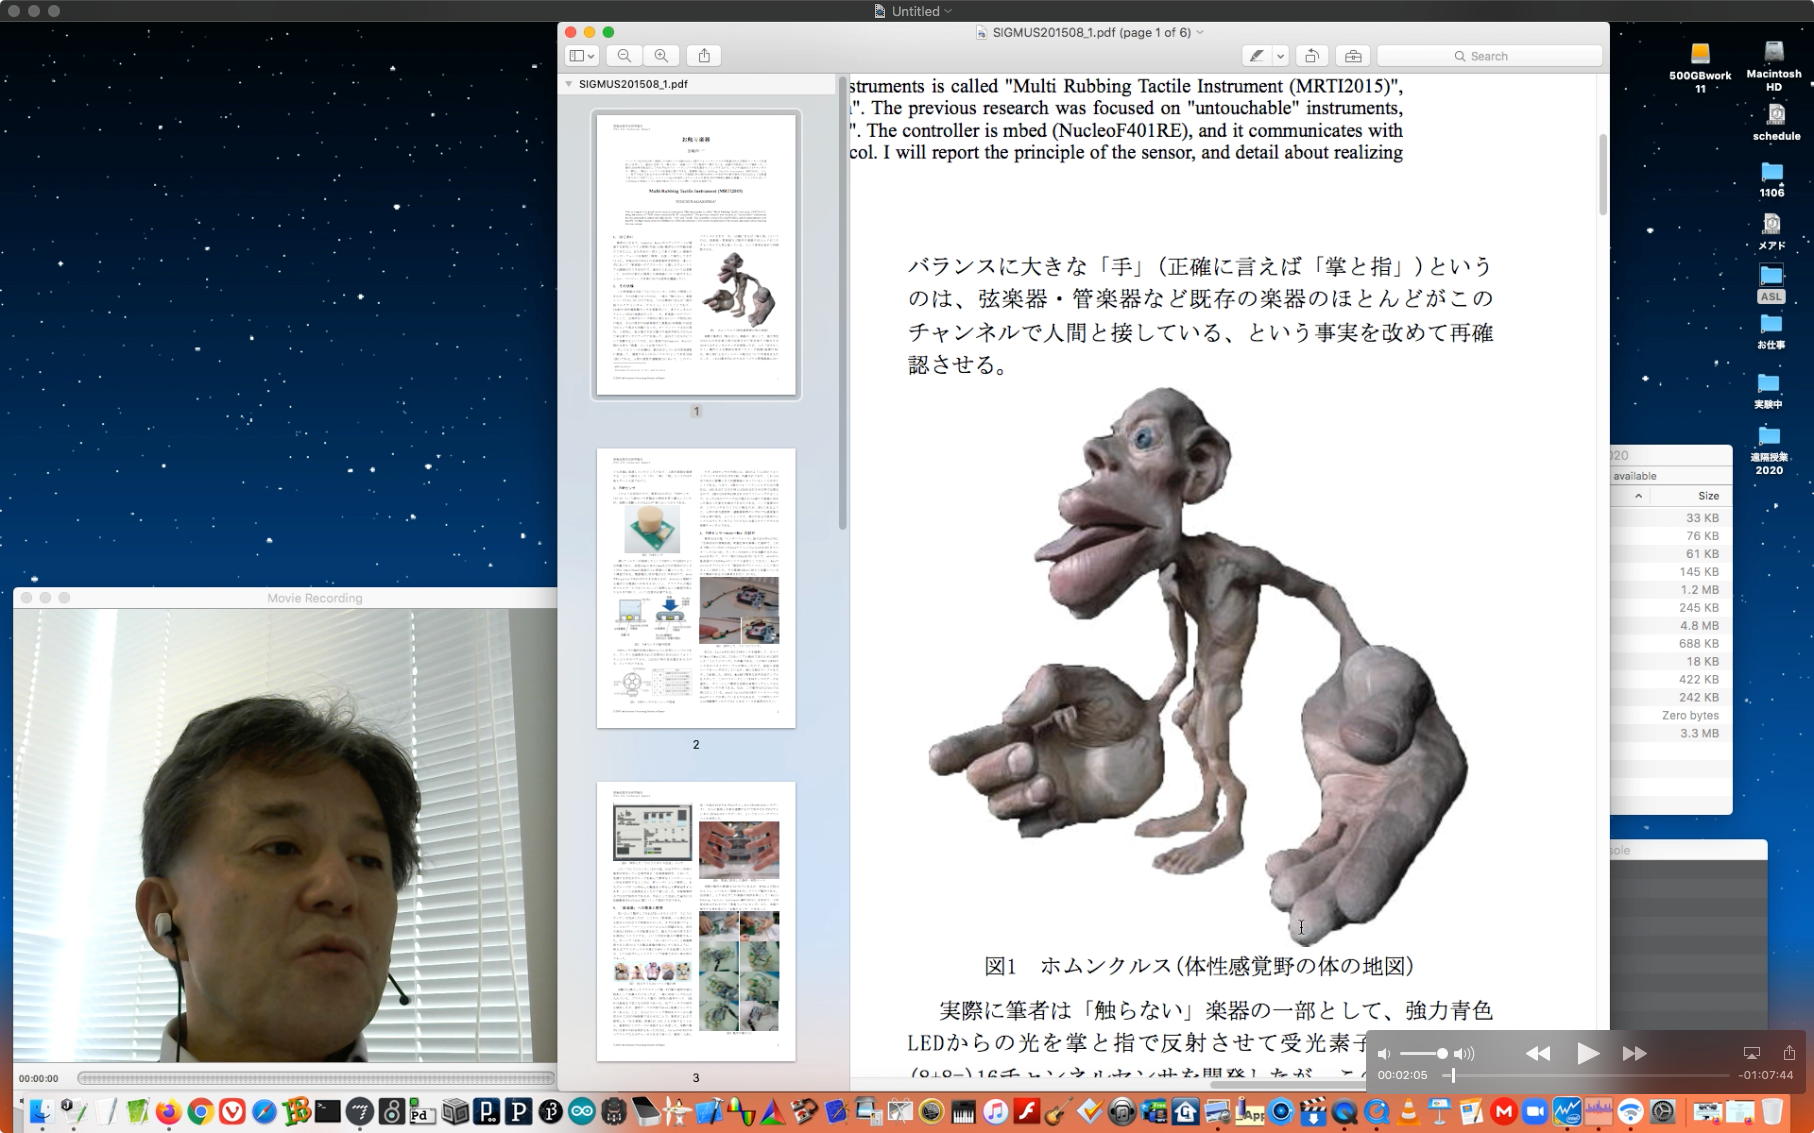1814x1133 pixels.
Task: Select page 2 thumbnail in sidebar
Action: click(x=696, y=588)
